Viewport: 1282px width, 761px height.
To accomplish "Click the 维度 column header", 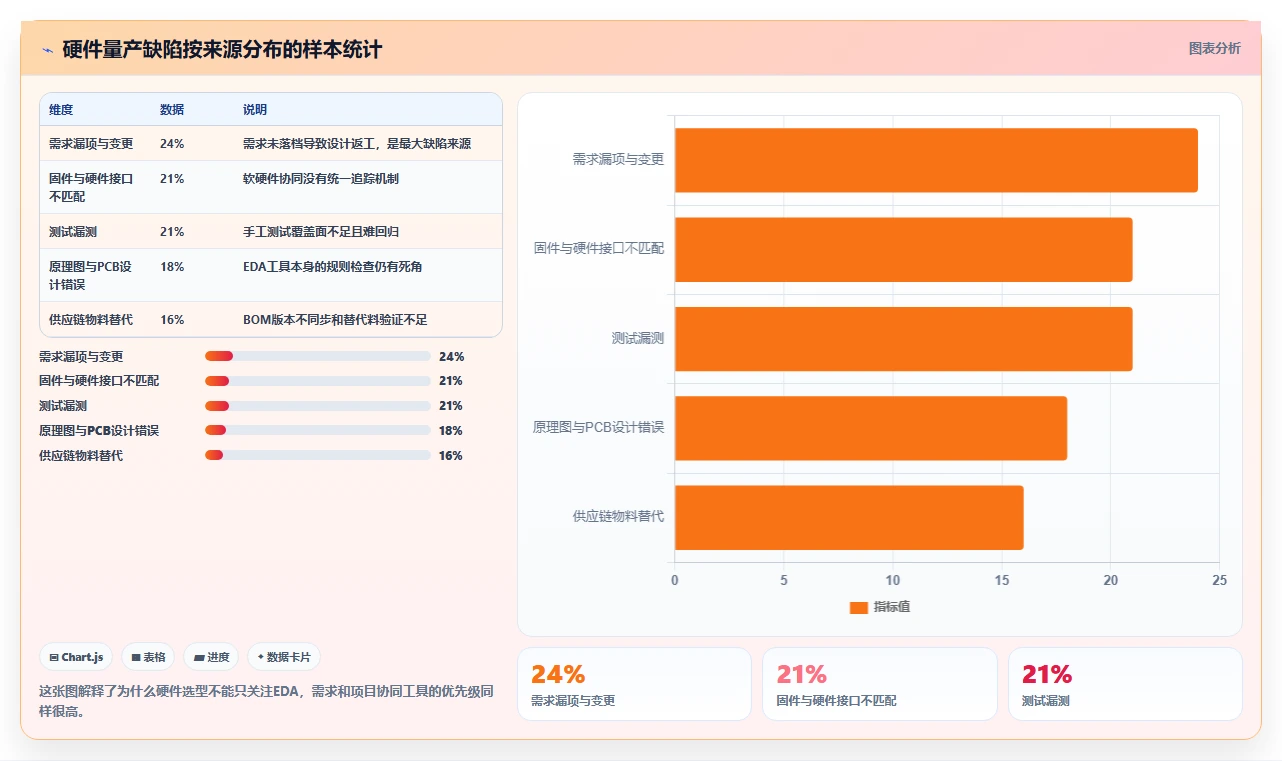I will tap(61, 110).
